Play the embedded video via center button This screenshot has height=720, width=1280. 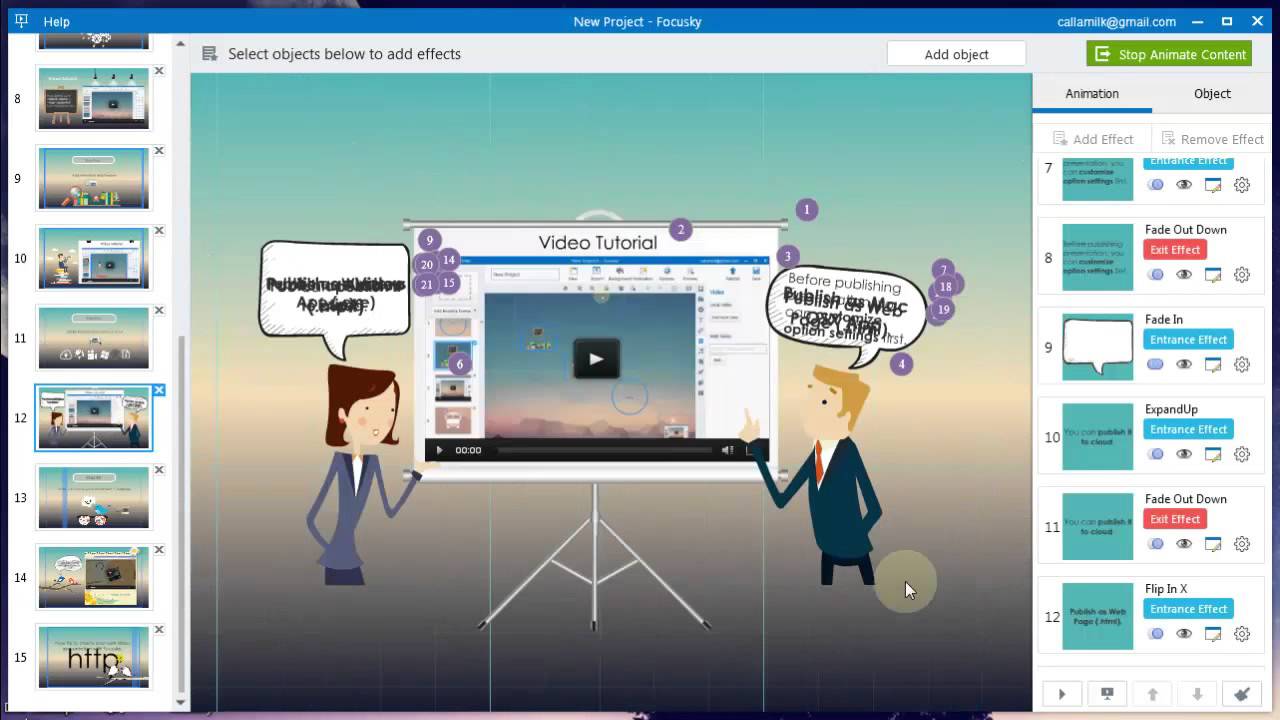(x=596, y=359)
